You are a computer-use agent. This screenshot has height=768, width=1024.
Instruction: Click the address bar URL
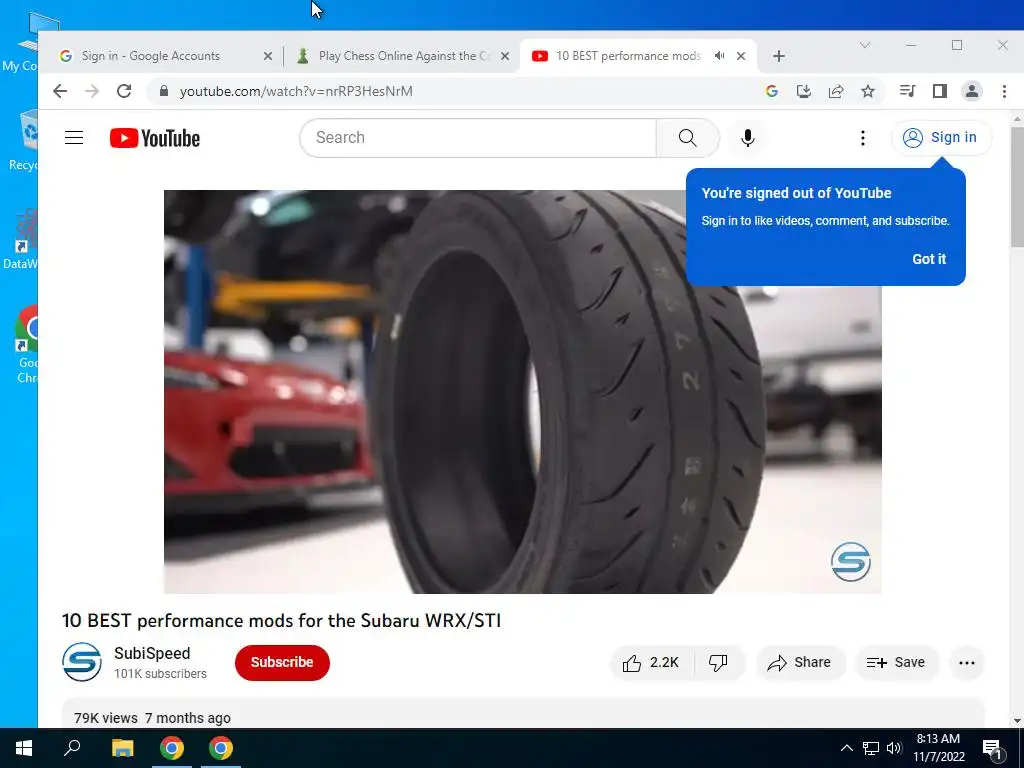[296, 91]
